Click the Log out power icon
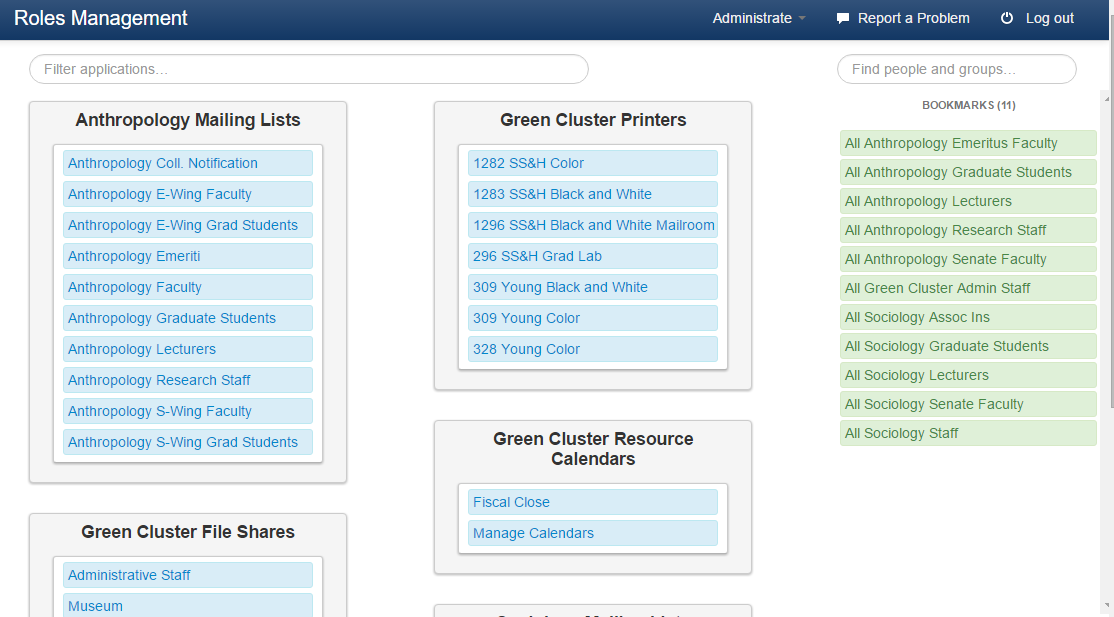 (1007, 18)
